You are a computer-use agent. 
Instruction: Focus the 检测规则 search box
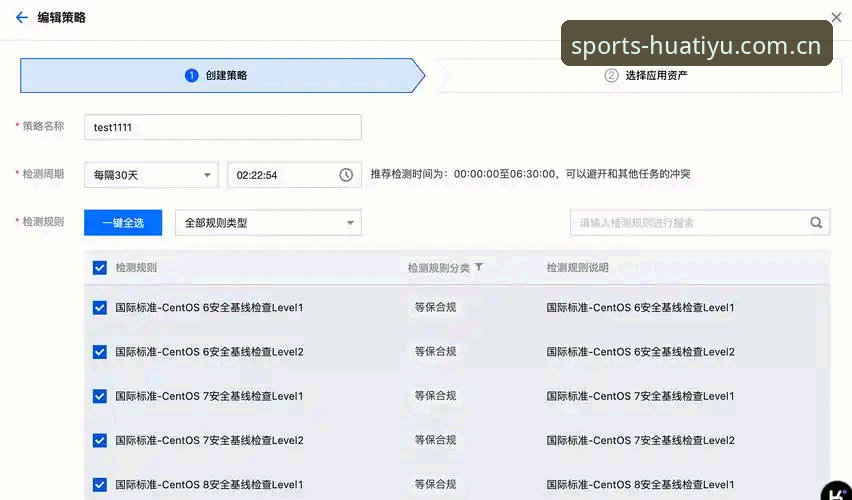click(x=700, y=223)
